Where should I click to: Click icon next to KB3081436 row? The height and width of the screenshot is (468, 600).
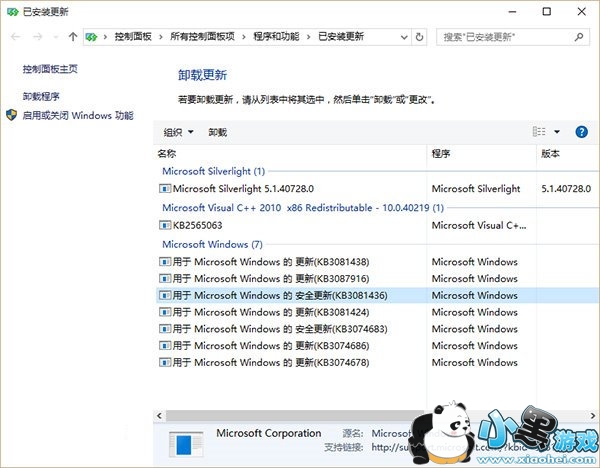tap(165, 296)
